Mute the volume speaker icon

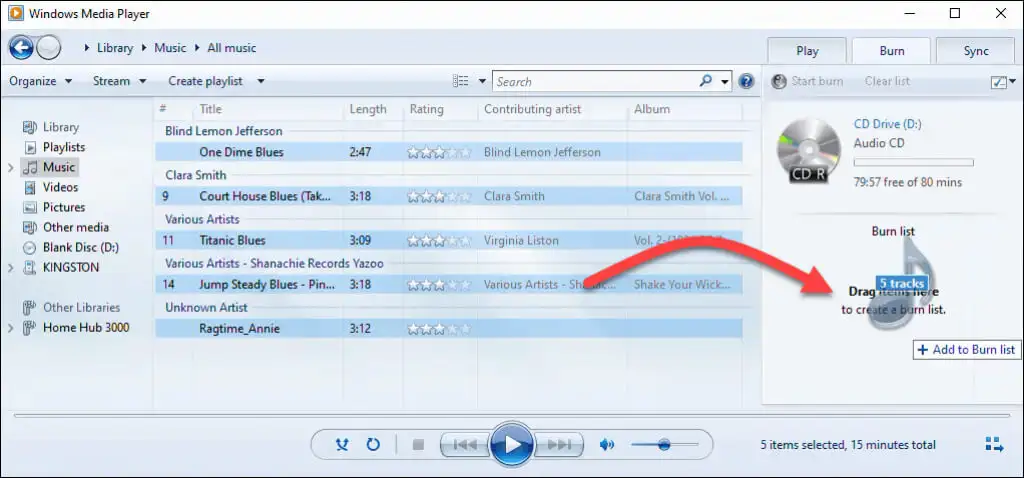pos(607,445)
